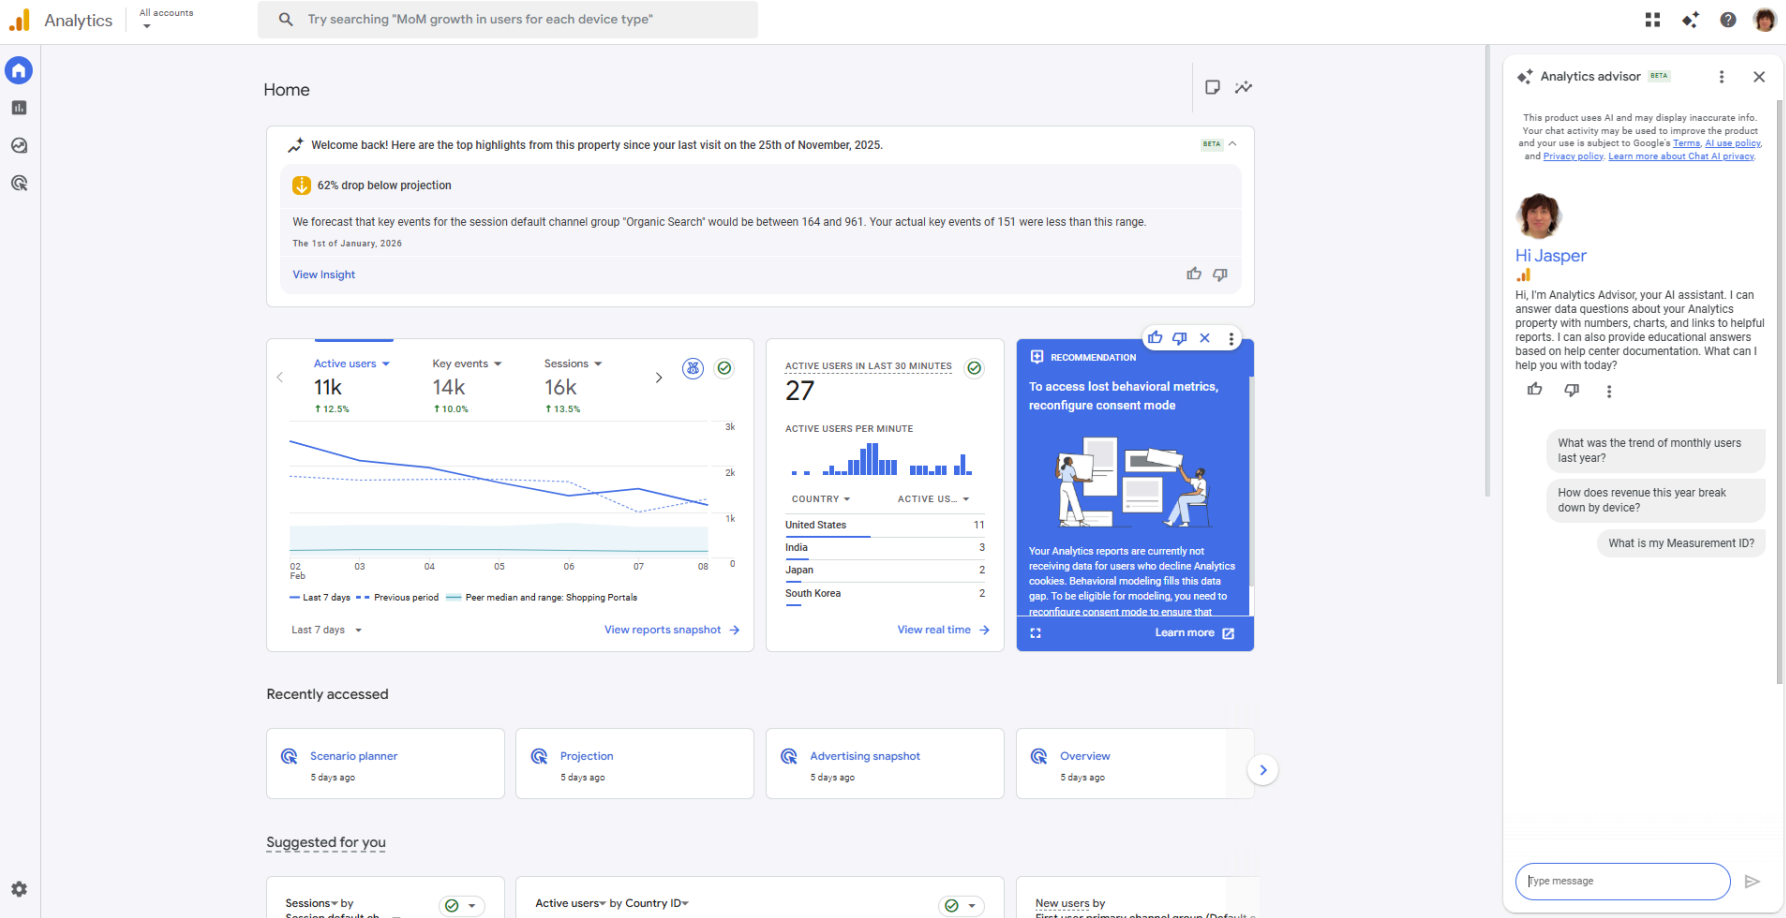Show previous metrics with left chevron
The height and width of the screenshot is (918, 1786).
point(280,377)
